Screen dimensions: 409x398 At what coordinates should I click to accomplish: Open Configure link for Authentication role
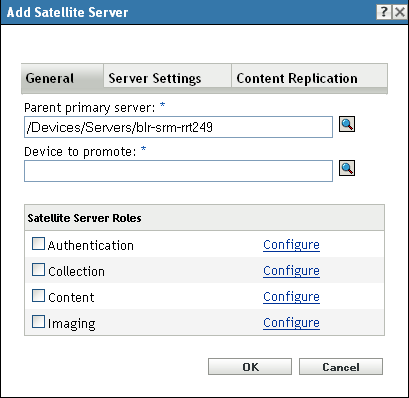click(291, 245)
